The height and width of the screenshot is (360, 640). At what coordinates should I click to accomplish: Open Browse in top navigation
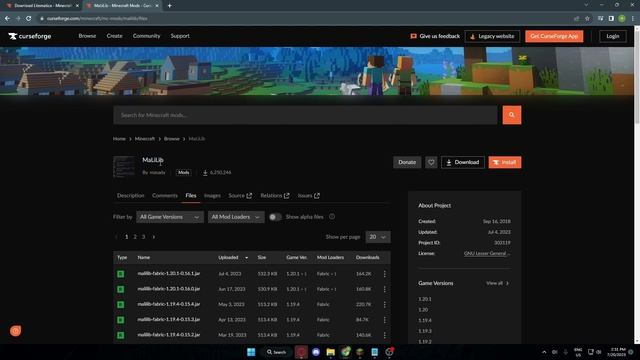(87, 36)
